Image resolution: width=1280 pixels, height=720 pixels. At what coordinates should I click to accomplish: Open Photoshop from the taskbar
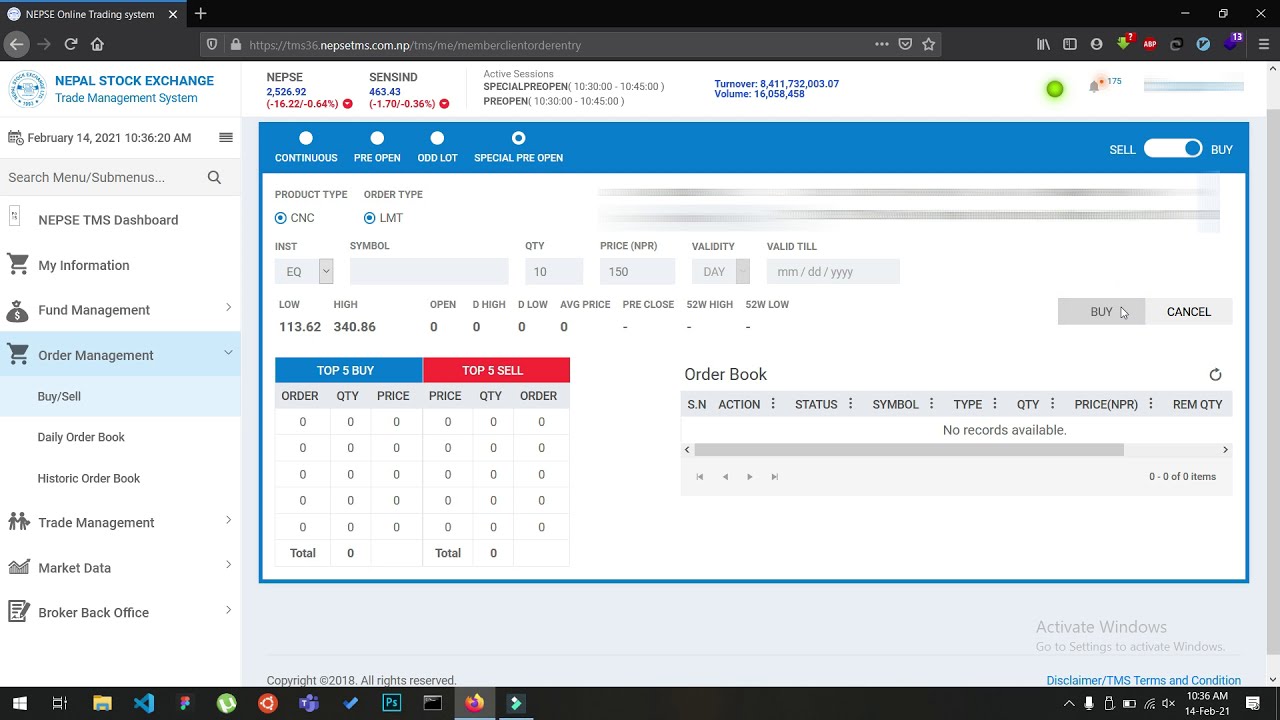point(391,703)
